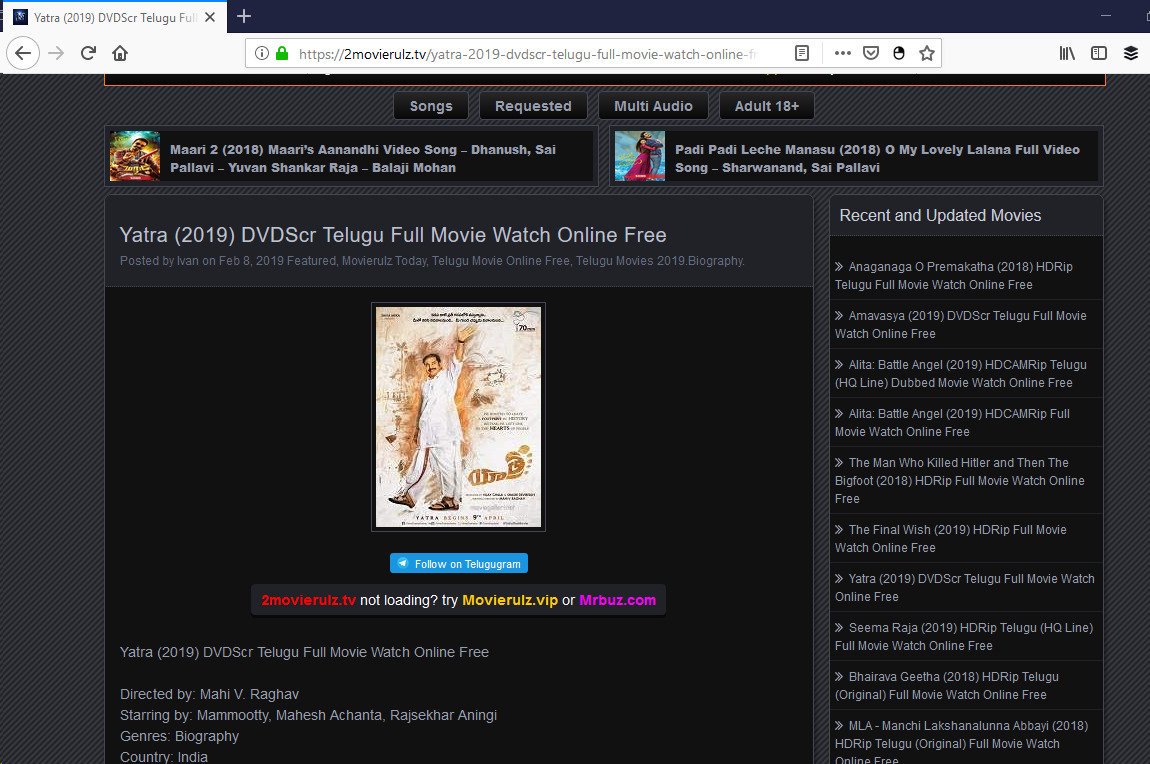Open the Adult 18+ menu button

pyautogui.click(x=766, y=106)
